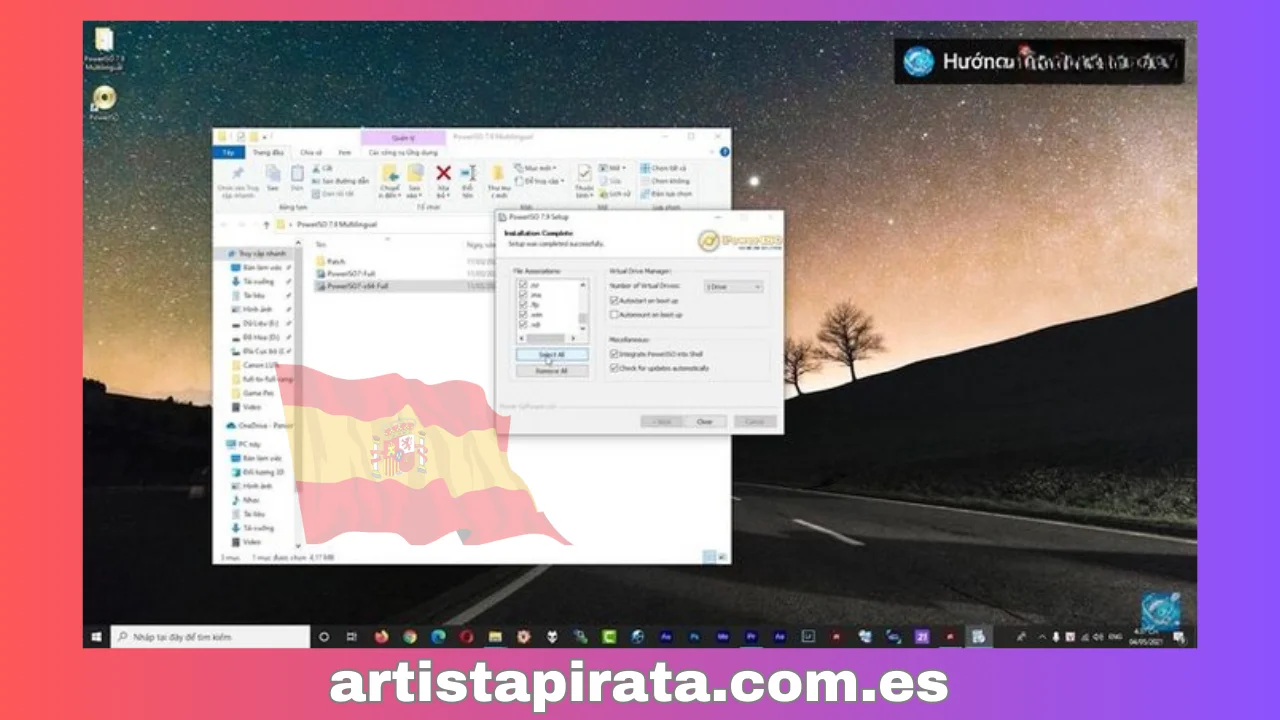Enable Automount on boot up checkbox
This screenshot has height=720, width=1280.
[614, 315]
